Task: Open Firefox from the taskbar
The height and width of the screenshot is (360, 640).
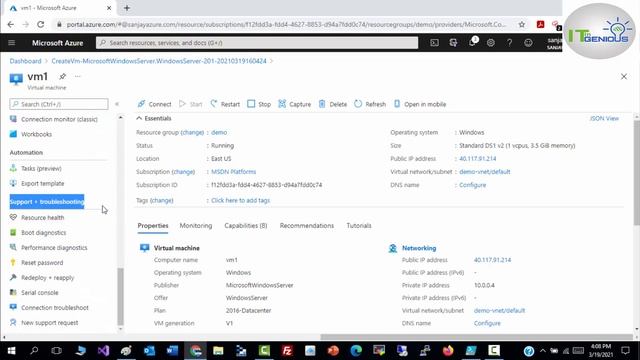Action: pos(448,351)
